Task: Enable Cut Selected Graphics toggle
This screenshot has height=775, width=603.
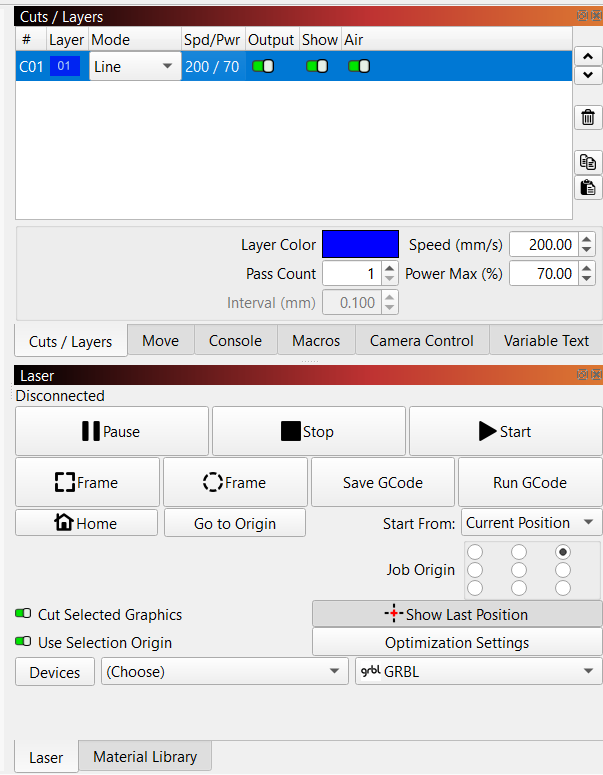Action: point(23,615)
